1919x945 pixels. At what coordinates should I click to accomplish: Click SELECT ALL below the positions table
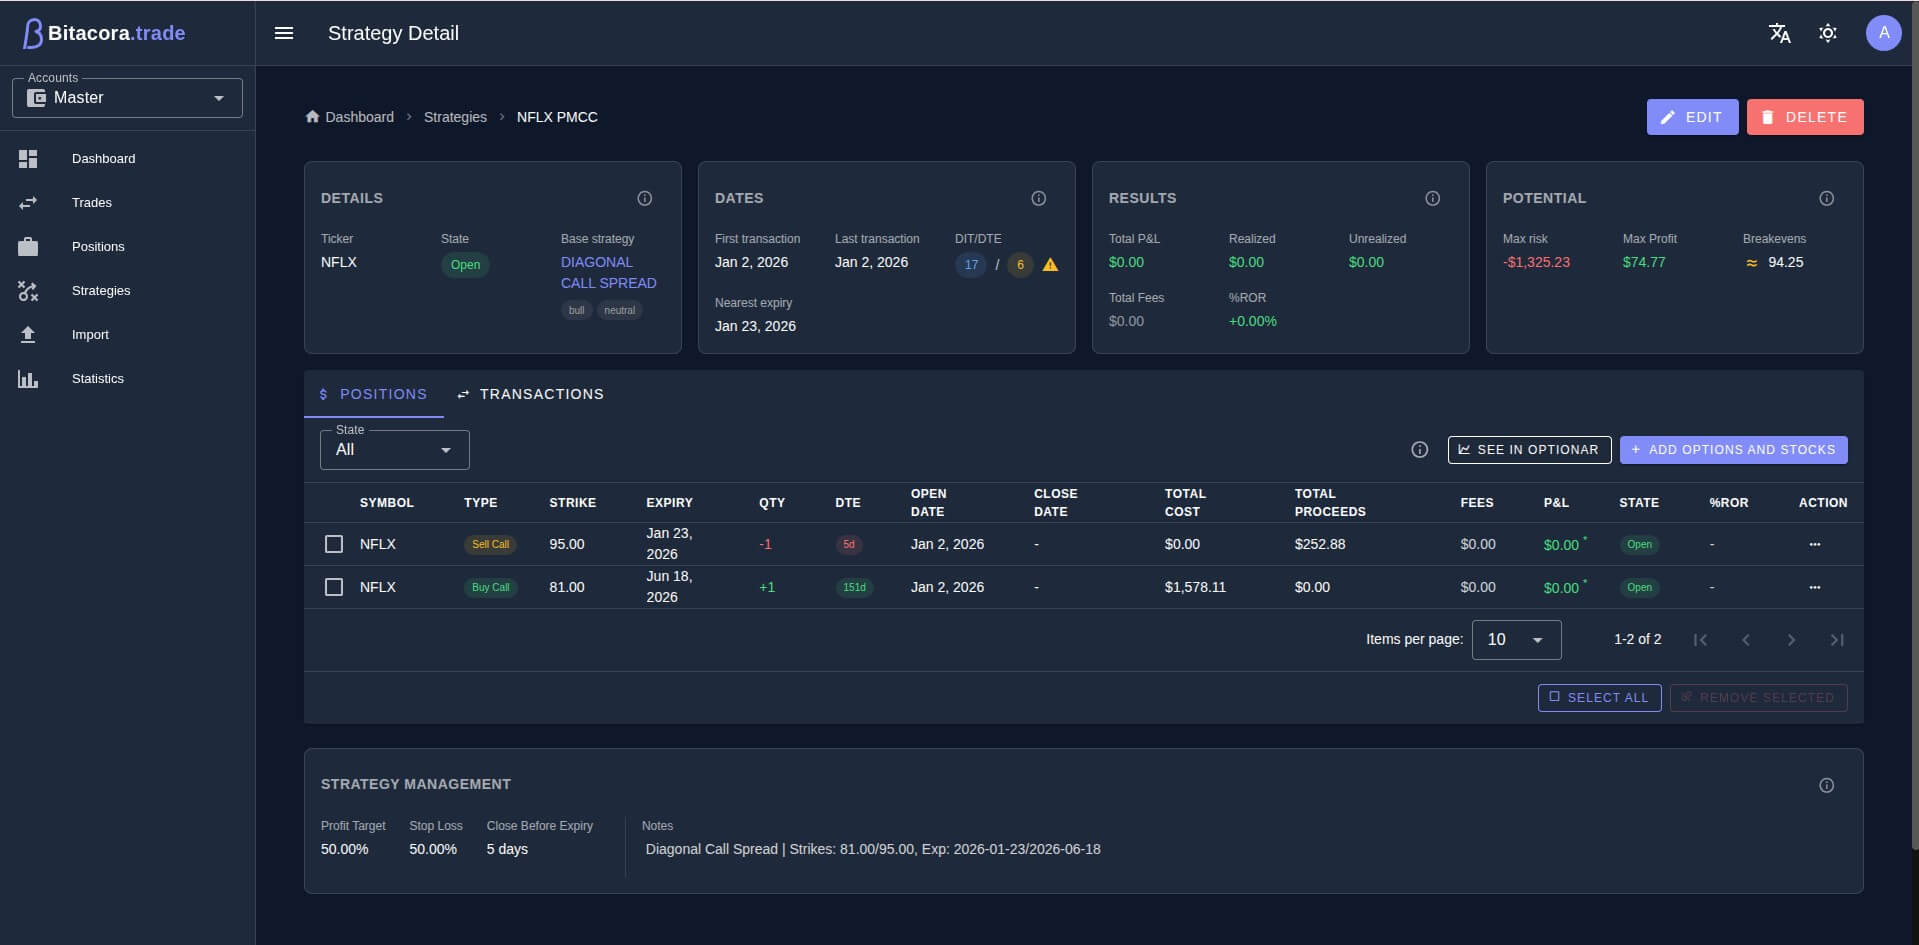[1599, 697]
